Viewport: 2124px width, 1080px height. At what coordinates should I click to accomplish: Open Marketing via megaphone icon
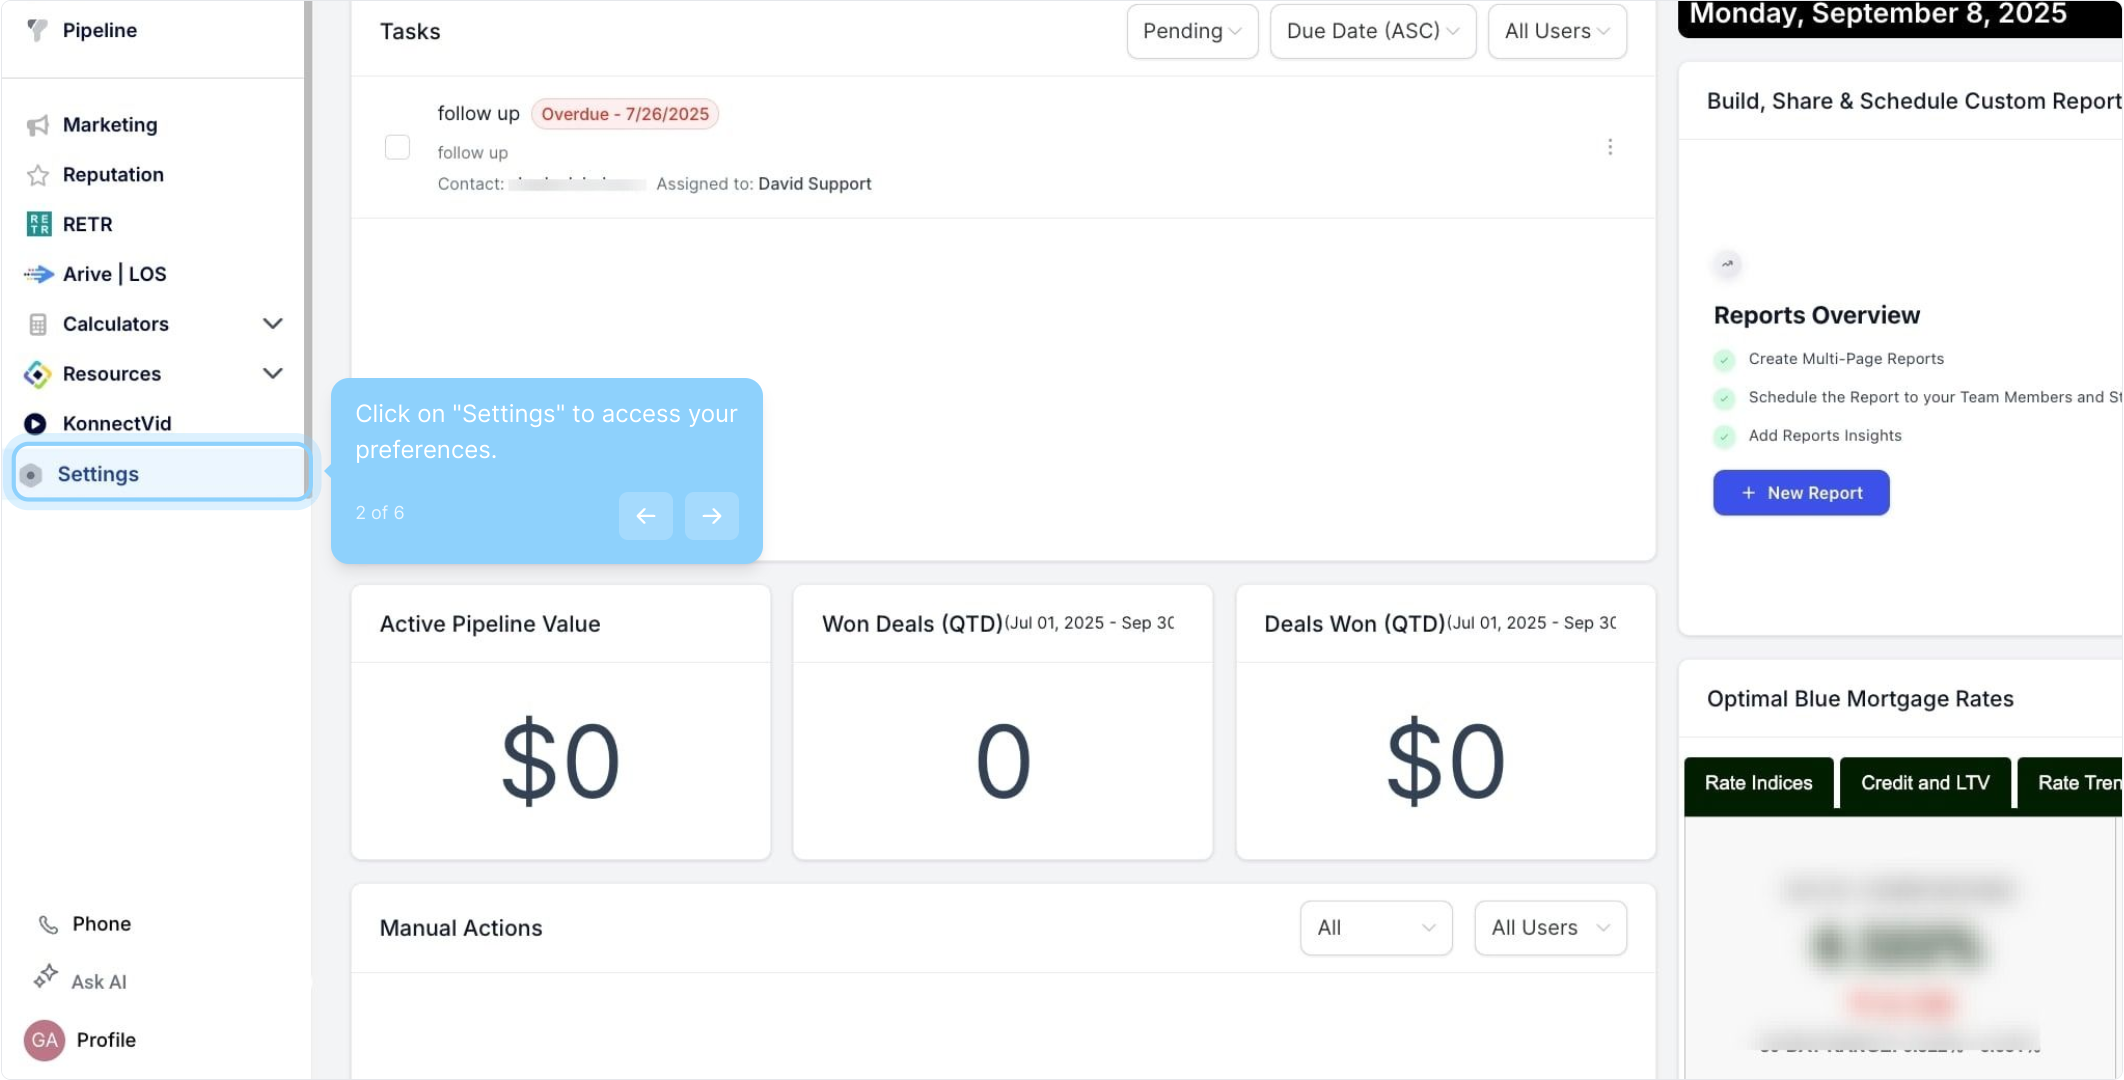[38, 125]
